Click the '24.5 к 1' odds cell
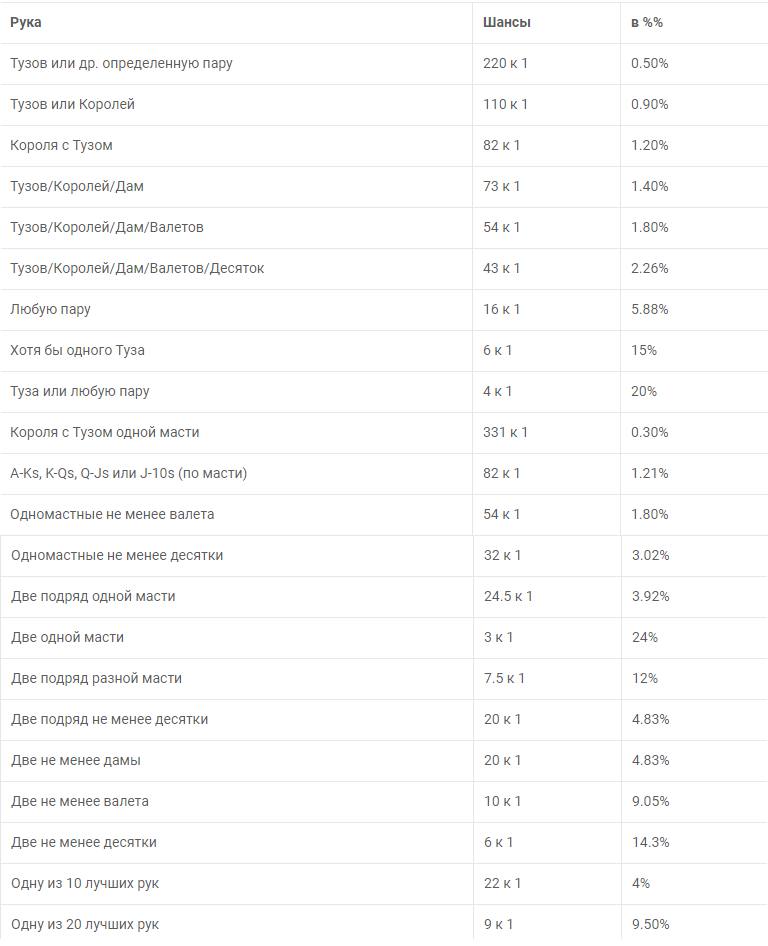 click(x=508, y=596)
